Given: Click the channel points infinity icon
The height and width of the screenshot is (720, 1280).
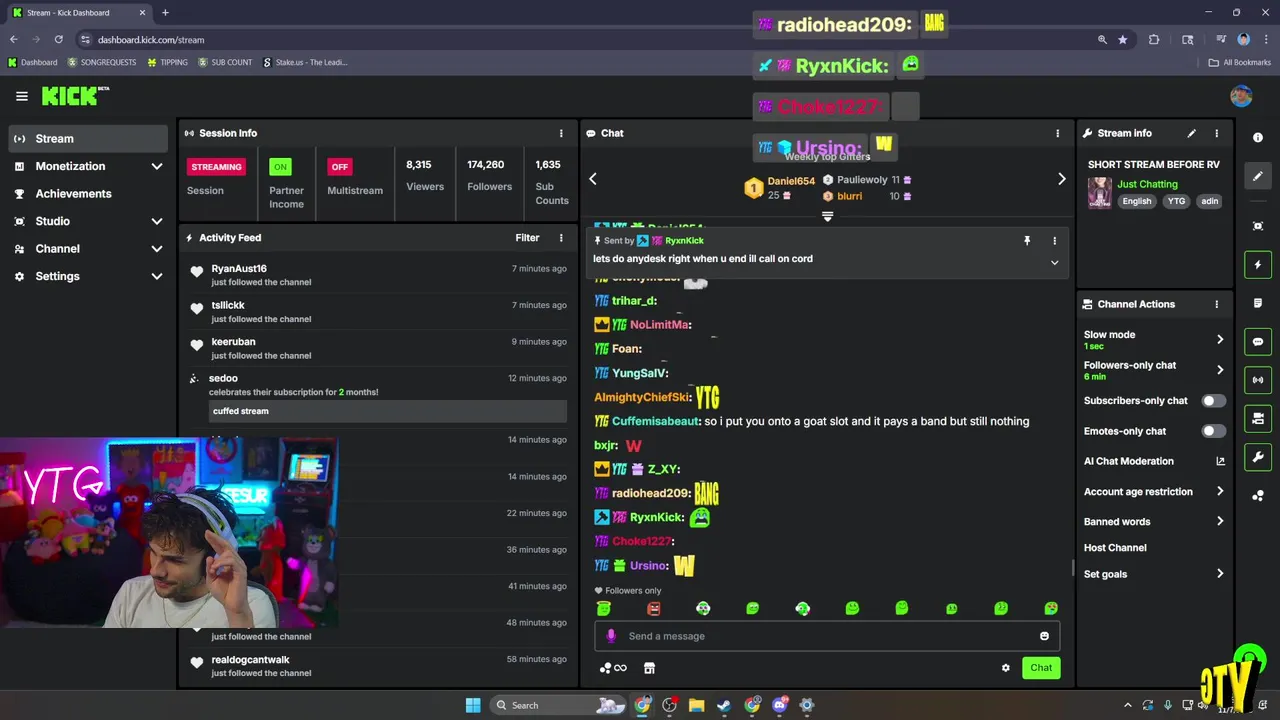Looking at the screenshot, I should coord(613,668).
